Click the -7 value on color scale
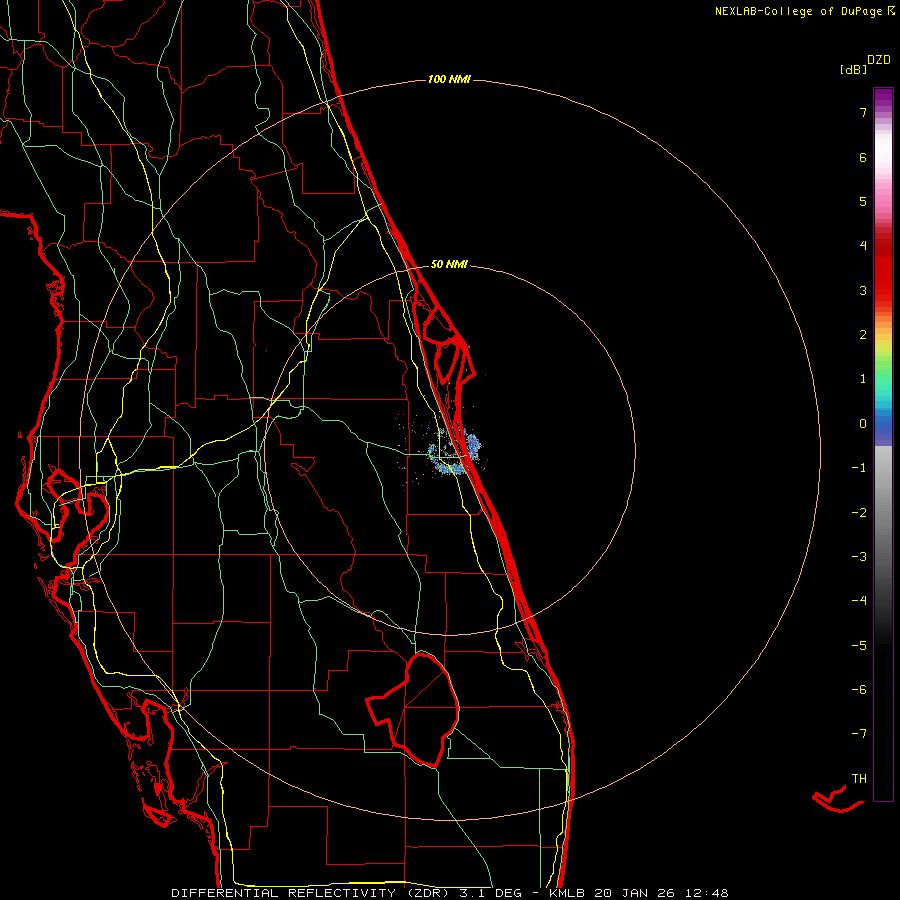The image size is (900, 900). click(859, 734)
